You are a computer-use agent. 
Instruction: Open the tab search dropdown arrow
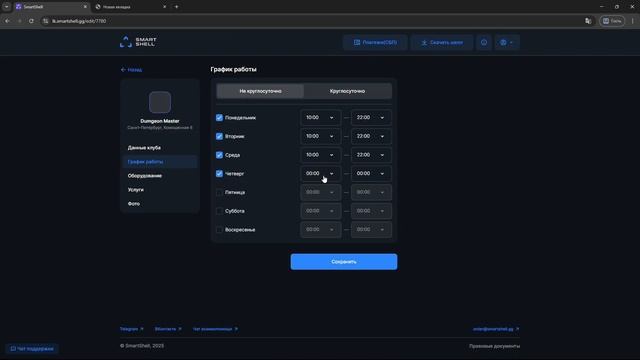tap(7, 7)
